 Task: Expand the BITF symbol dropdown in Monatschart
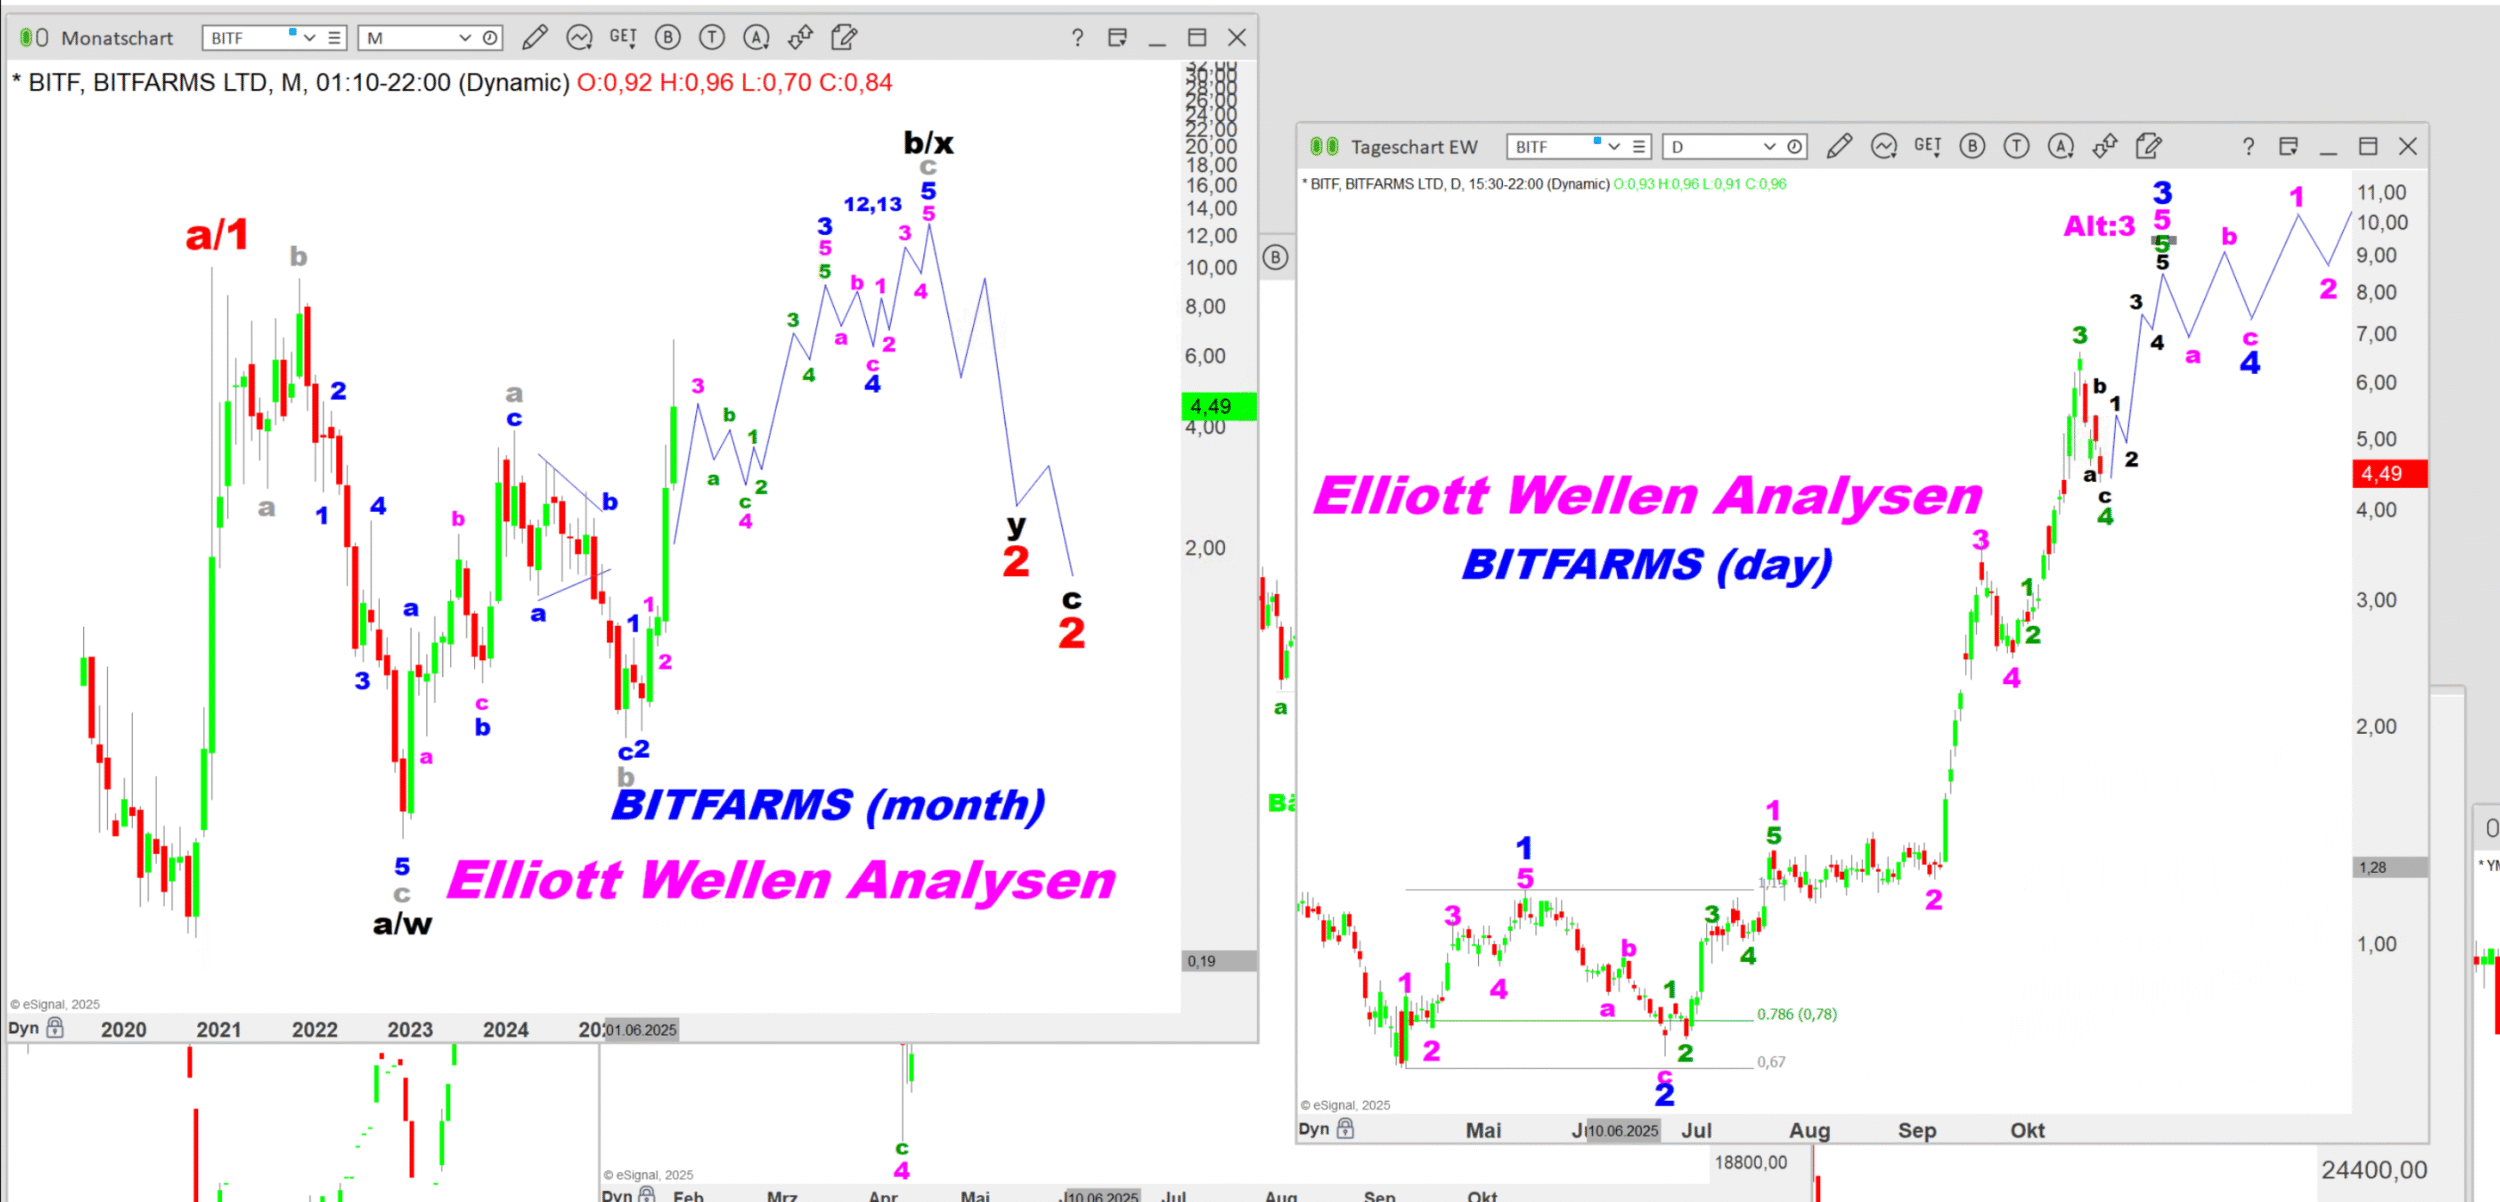click(x=310, y=38)
